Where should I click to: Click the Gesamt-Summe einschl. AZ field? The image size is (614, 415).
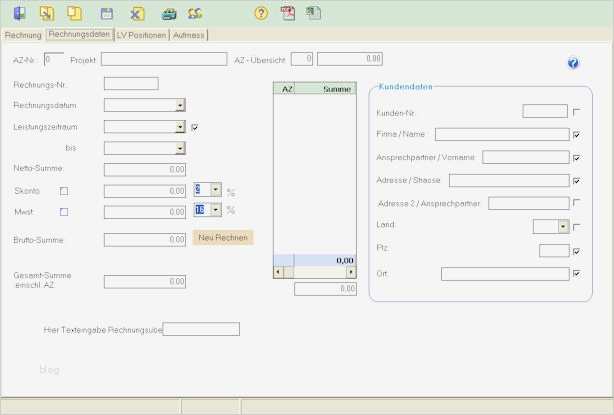(x=145, y=281)
